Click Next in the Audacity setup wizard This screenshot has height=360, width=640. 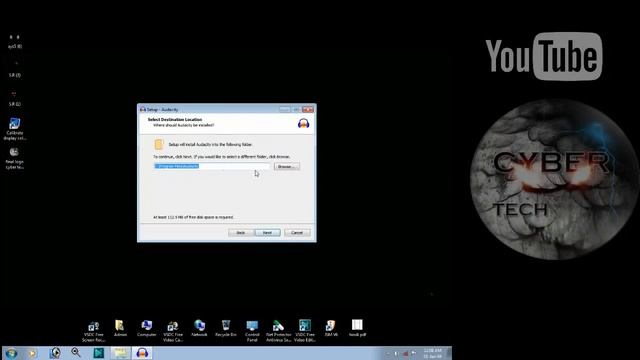(x=267, y=233)
